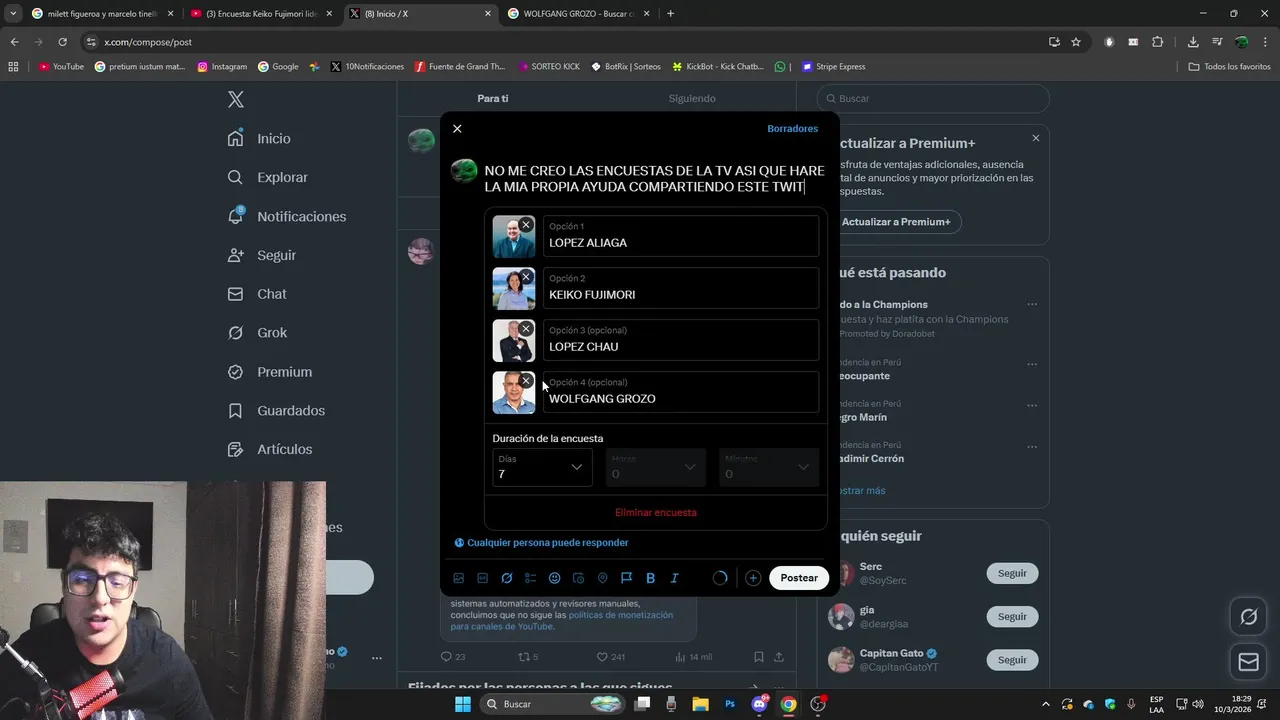Toggle italic formatting in composer
This screenshot has width=1280, height=720.
pos(675,578)
